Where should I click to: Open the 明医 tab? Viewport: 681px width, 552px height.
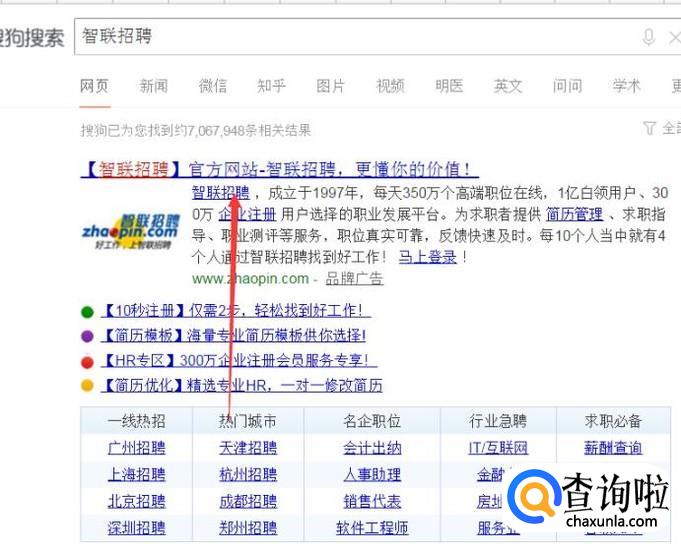(x=449, y=86)
